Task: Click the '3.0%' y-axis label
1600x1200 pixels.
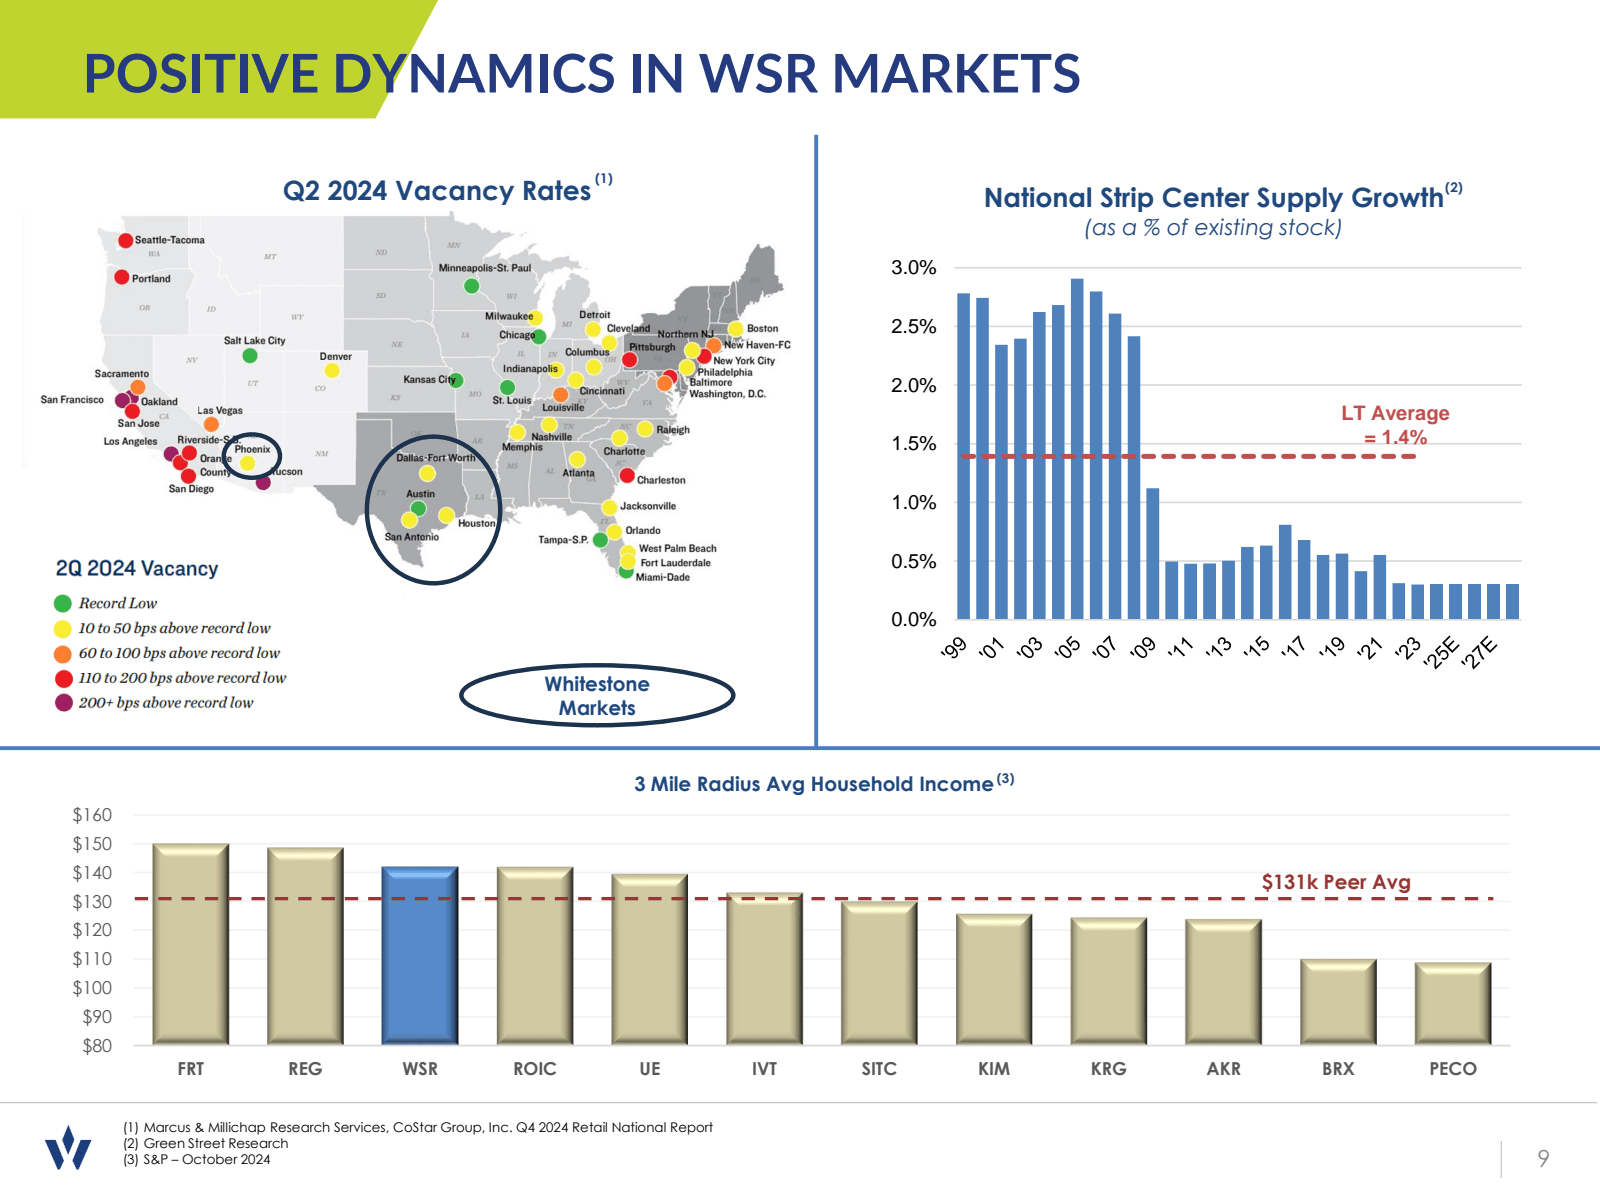Action: pos(914,267)
